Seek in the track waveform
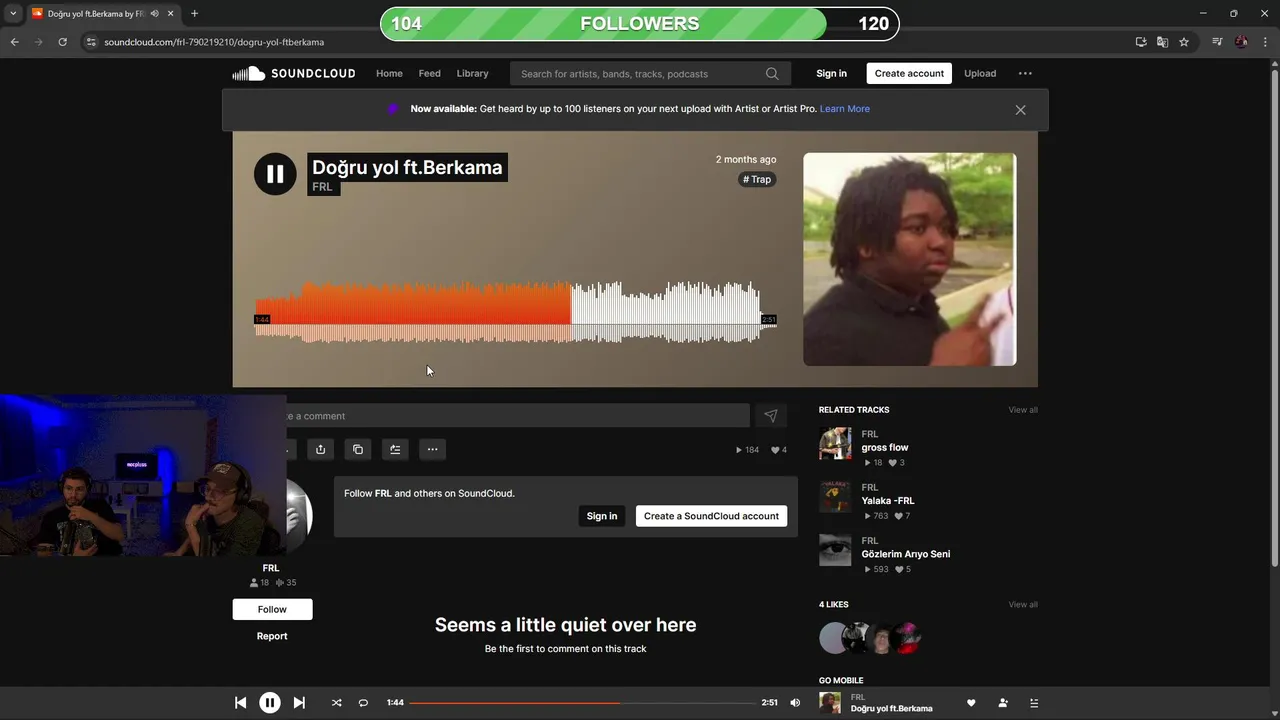 tap(515, 312)
